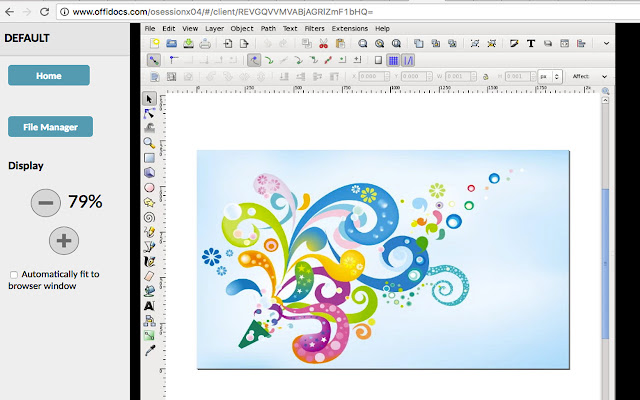Select the Star polygon tool
Viewport: 640px width, 400px height.
149,202
